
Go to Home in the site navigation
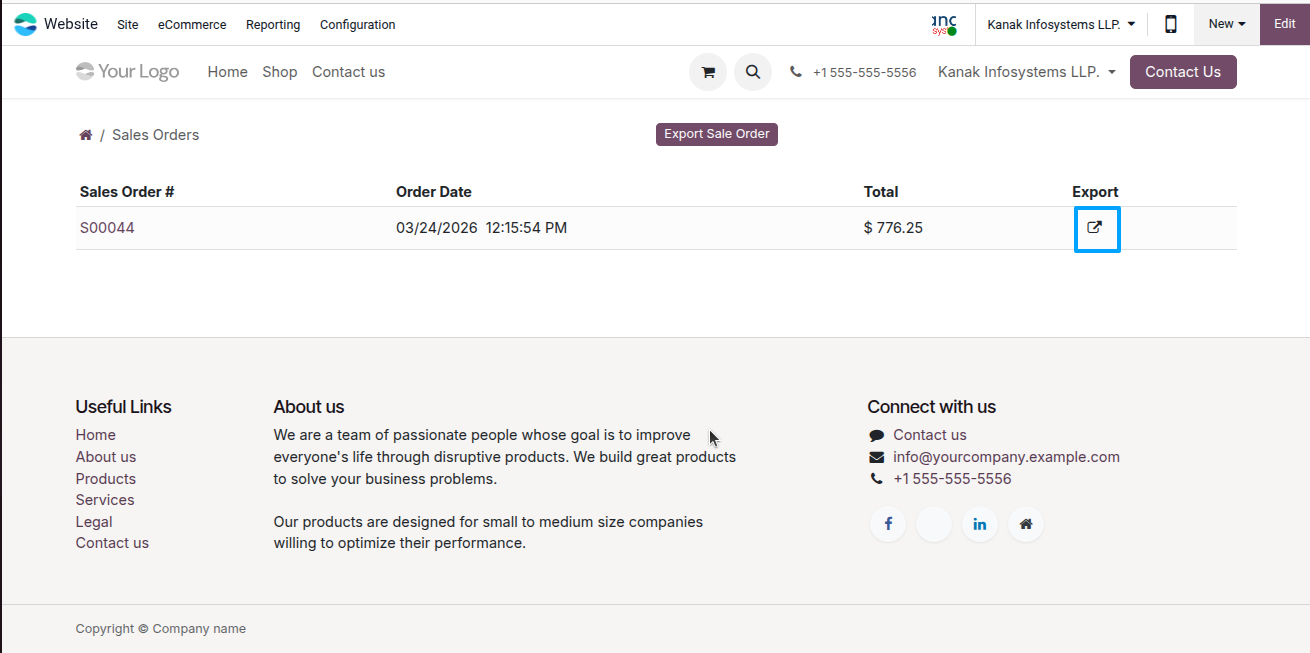click(228, 72)
